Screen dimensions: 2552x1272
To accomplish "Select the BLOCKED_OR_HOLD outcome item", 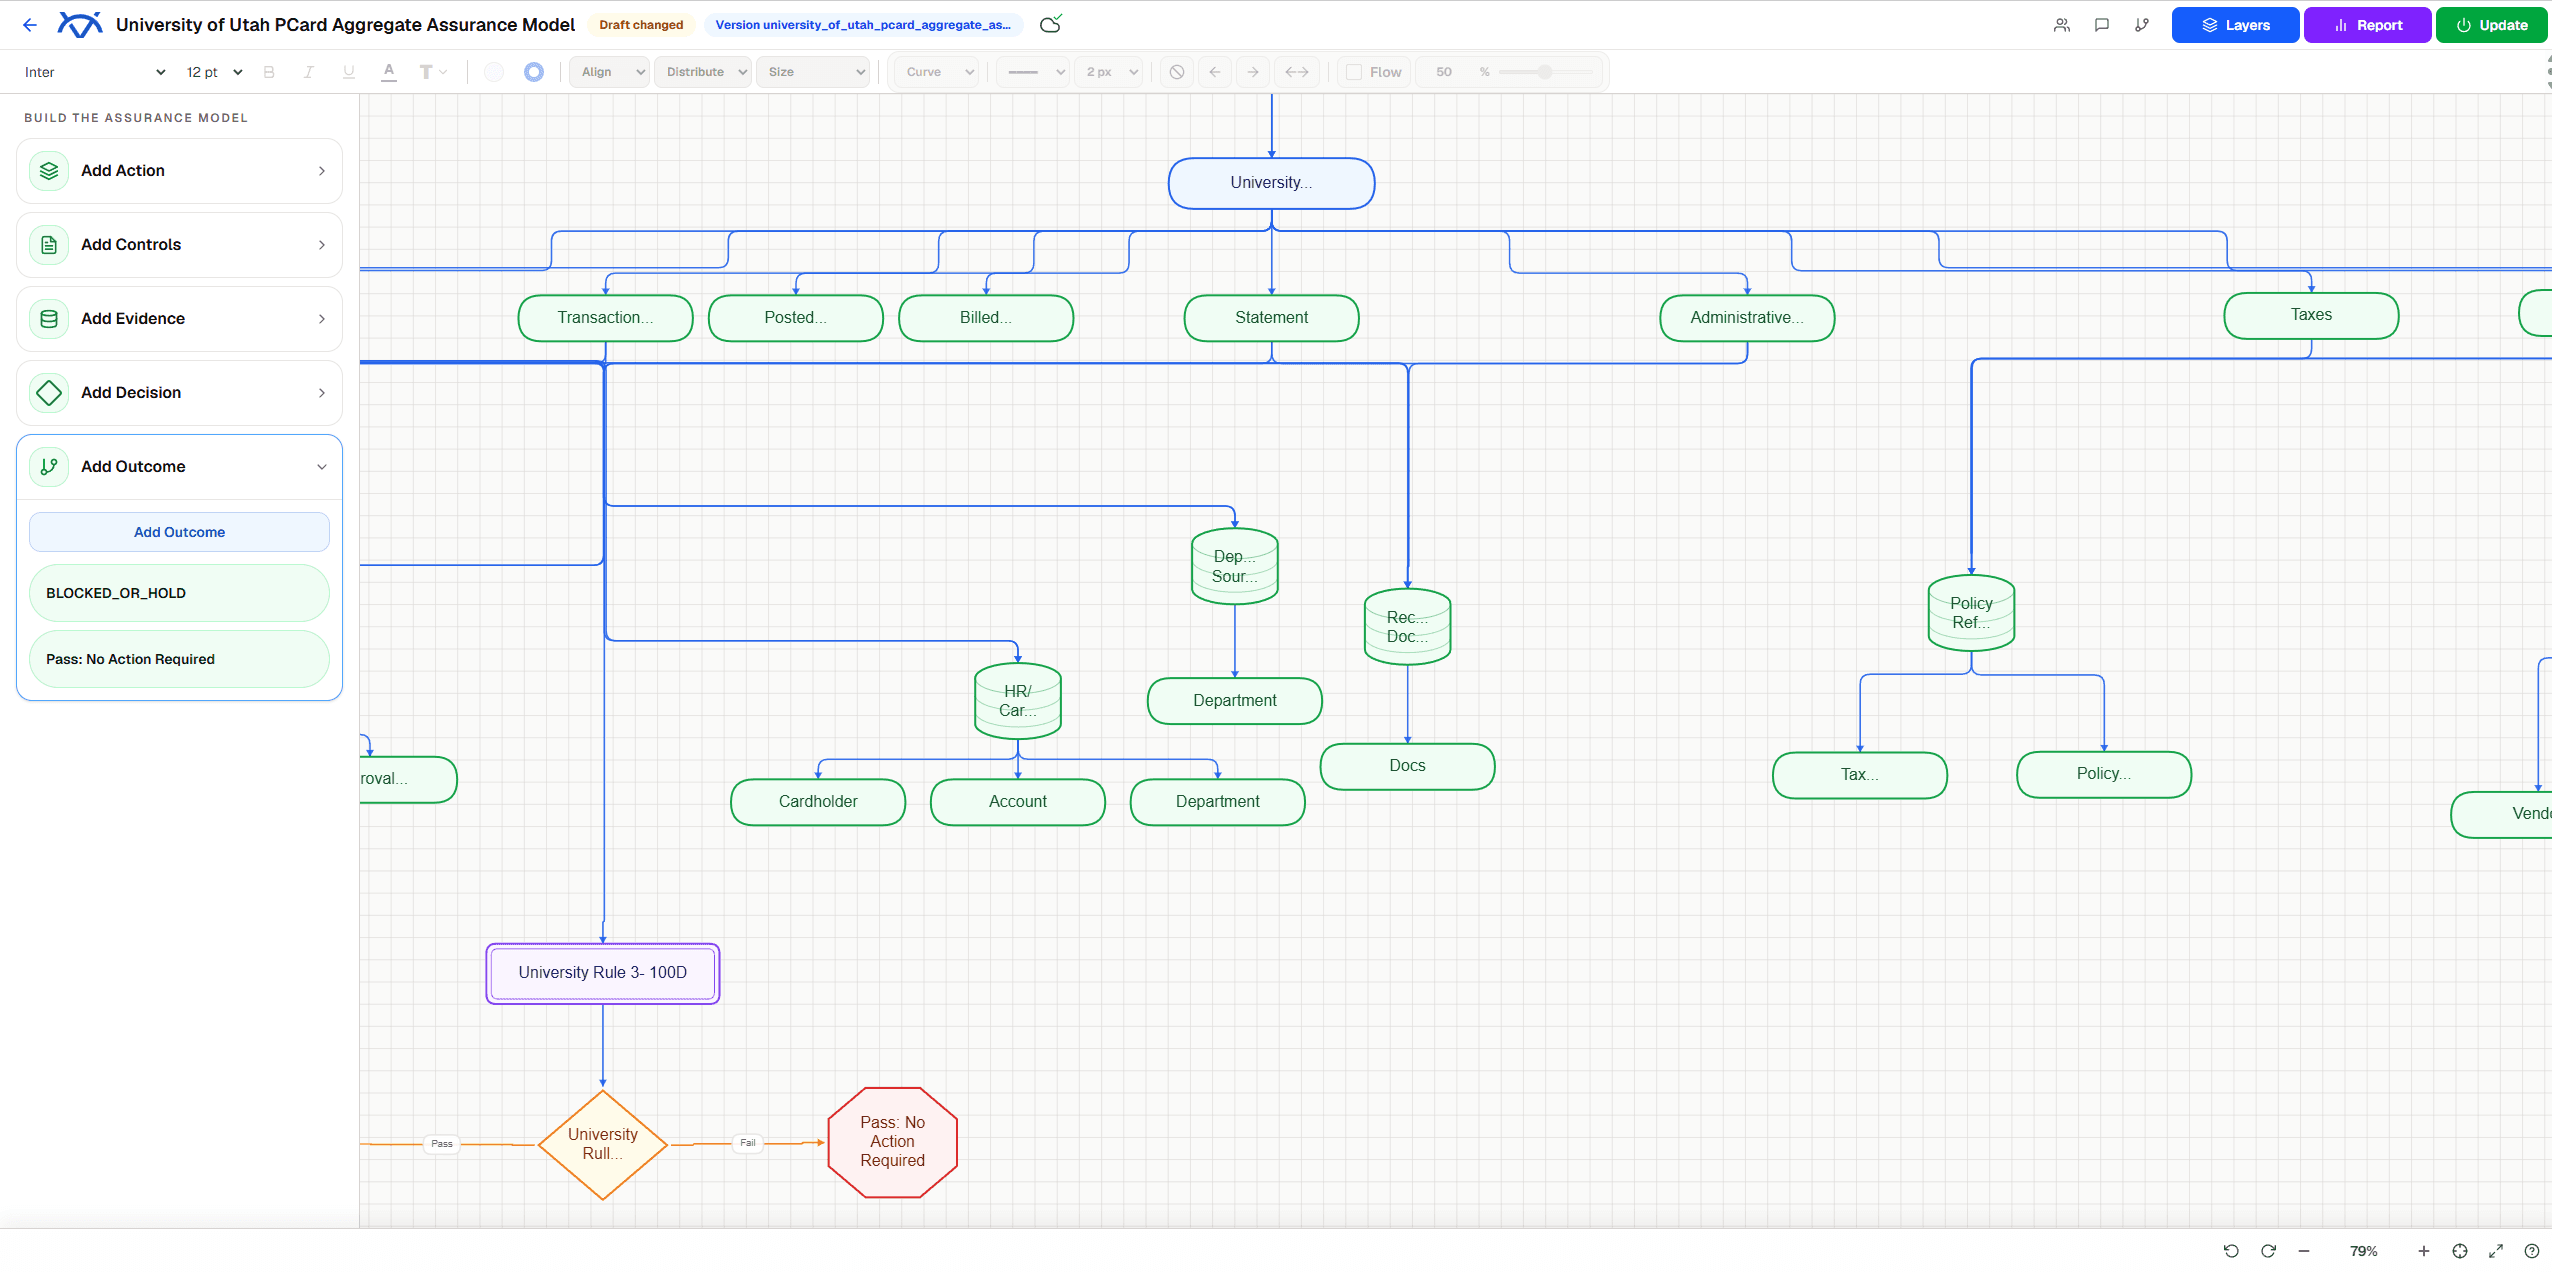I will click(x=180, y=593).
